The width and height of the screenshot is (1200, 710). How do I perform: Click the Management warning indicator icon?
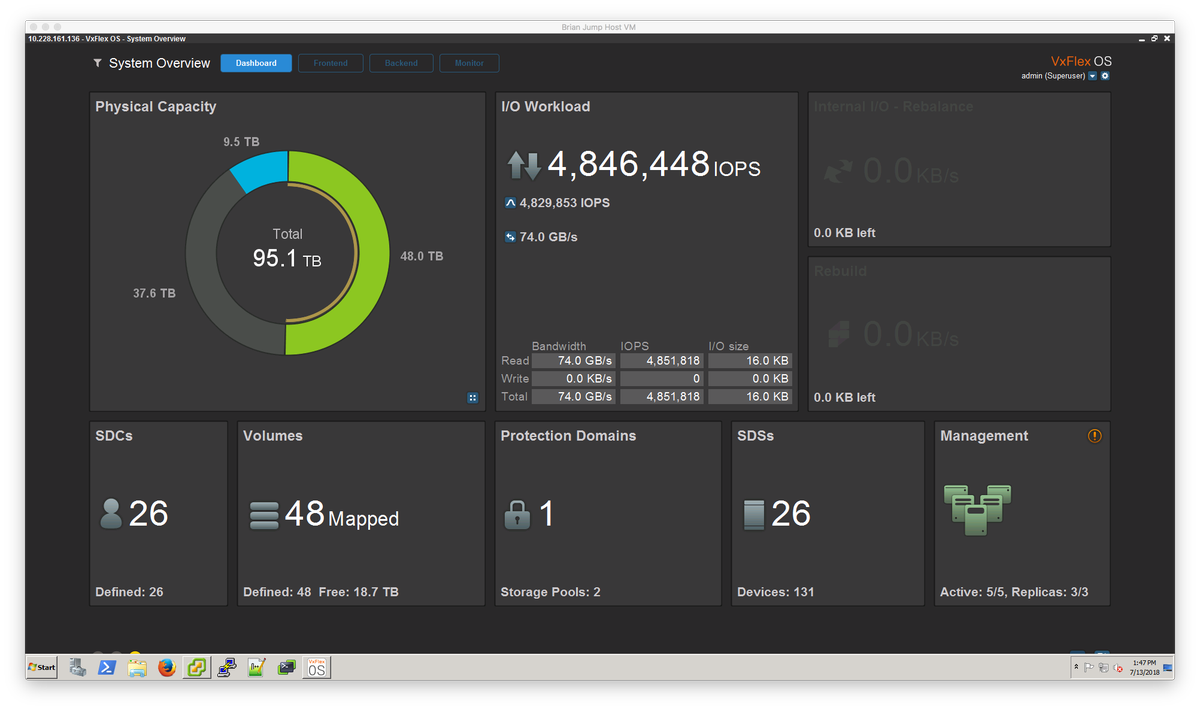tap(1094, 436)
